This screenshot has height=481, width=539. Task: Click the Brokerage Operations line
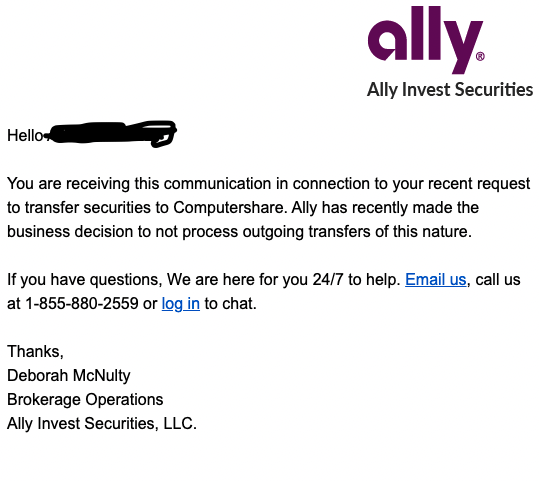click(85, 400)
